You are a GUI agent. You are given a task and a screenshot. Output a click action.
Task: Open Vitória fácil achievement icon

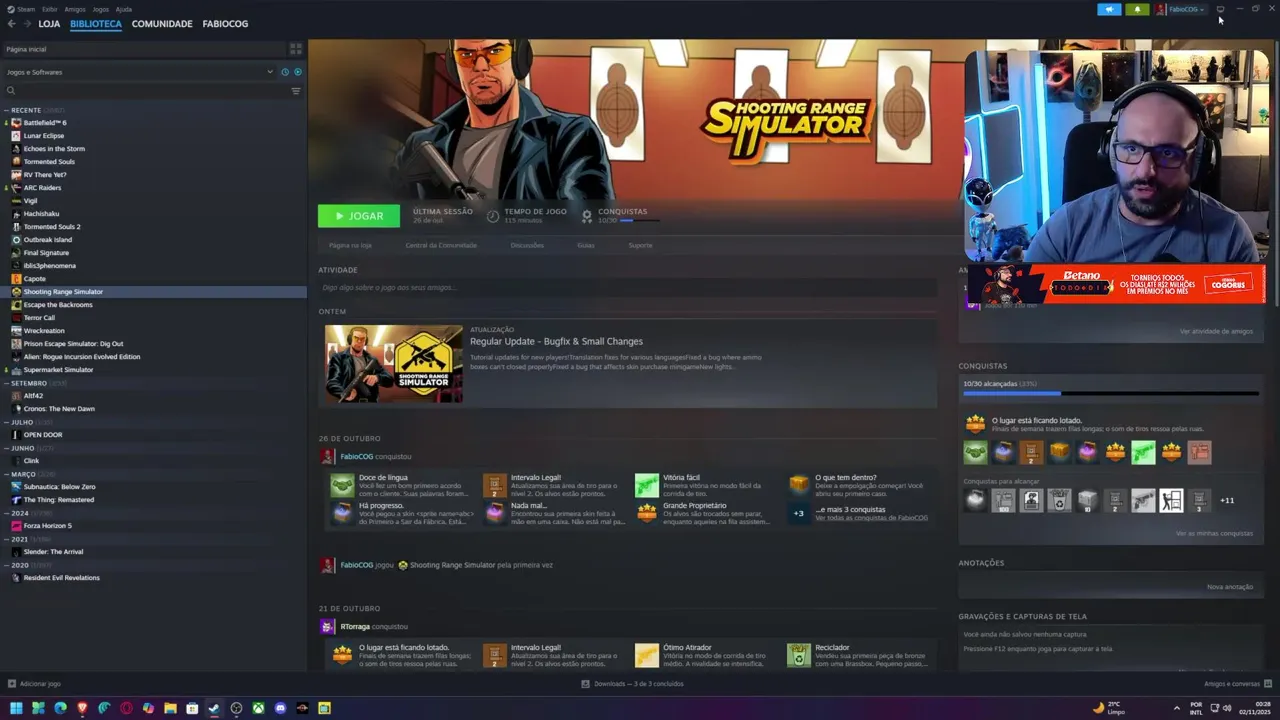[647, 485]
